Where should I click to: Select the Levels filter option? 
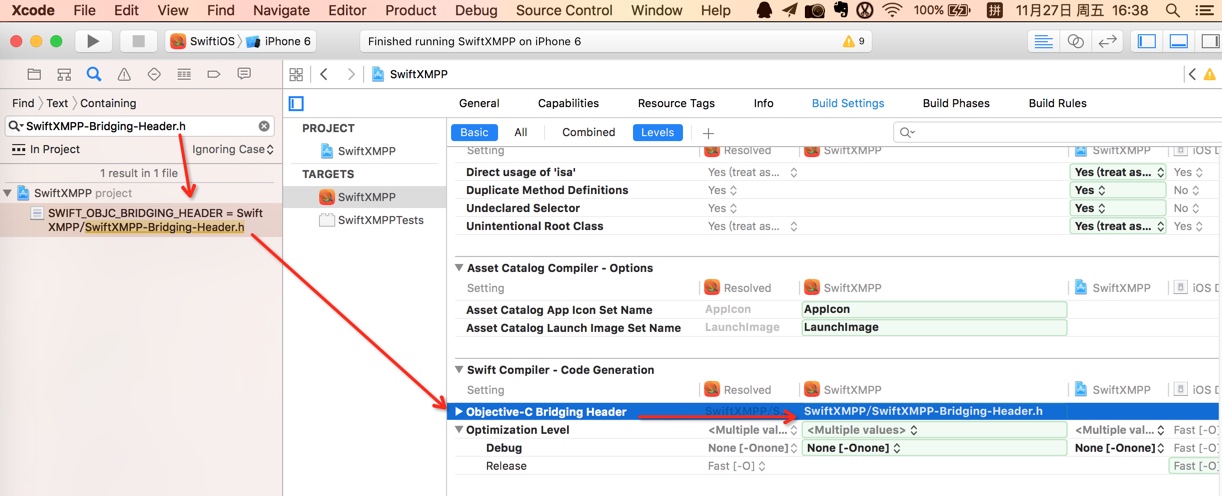coord(657,132)
